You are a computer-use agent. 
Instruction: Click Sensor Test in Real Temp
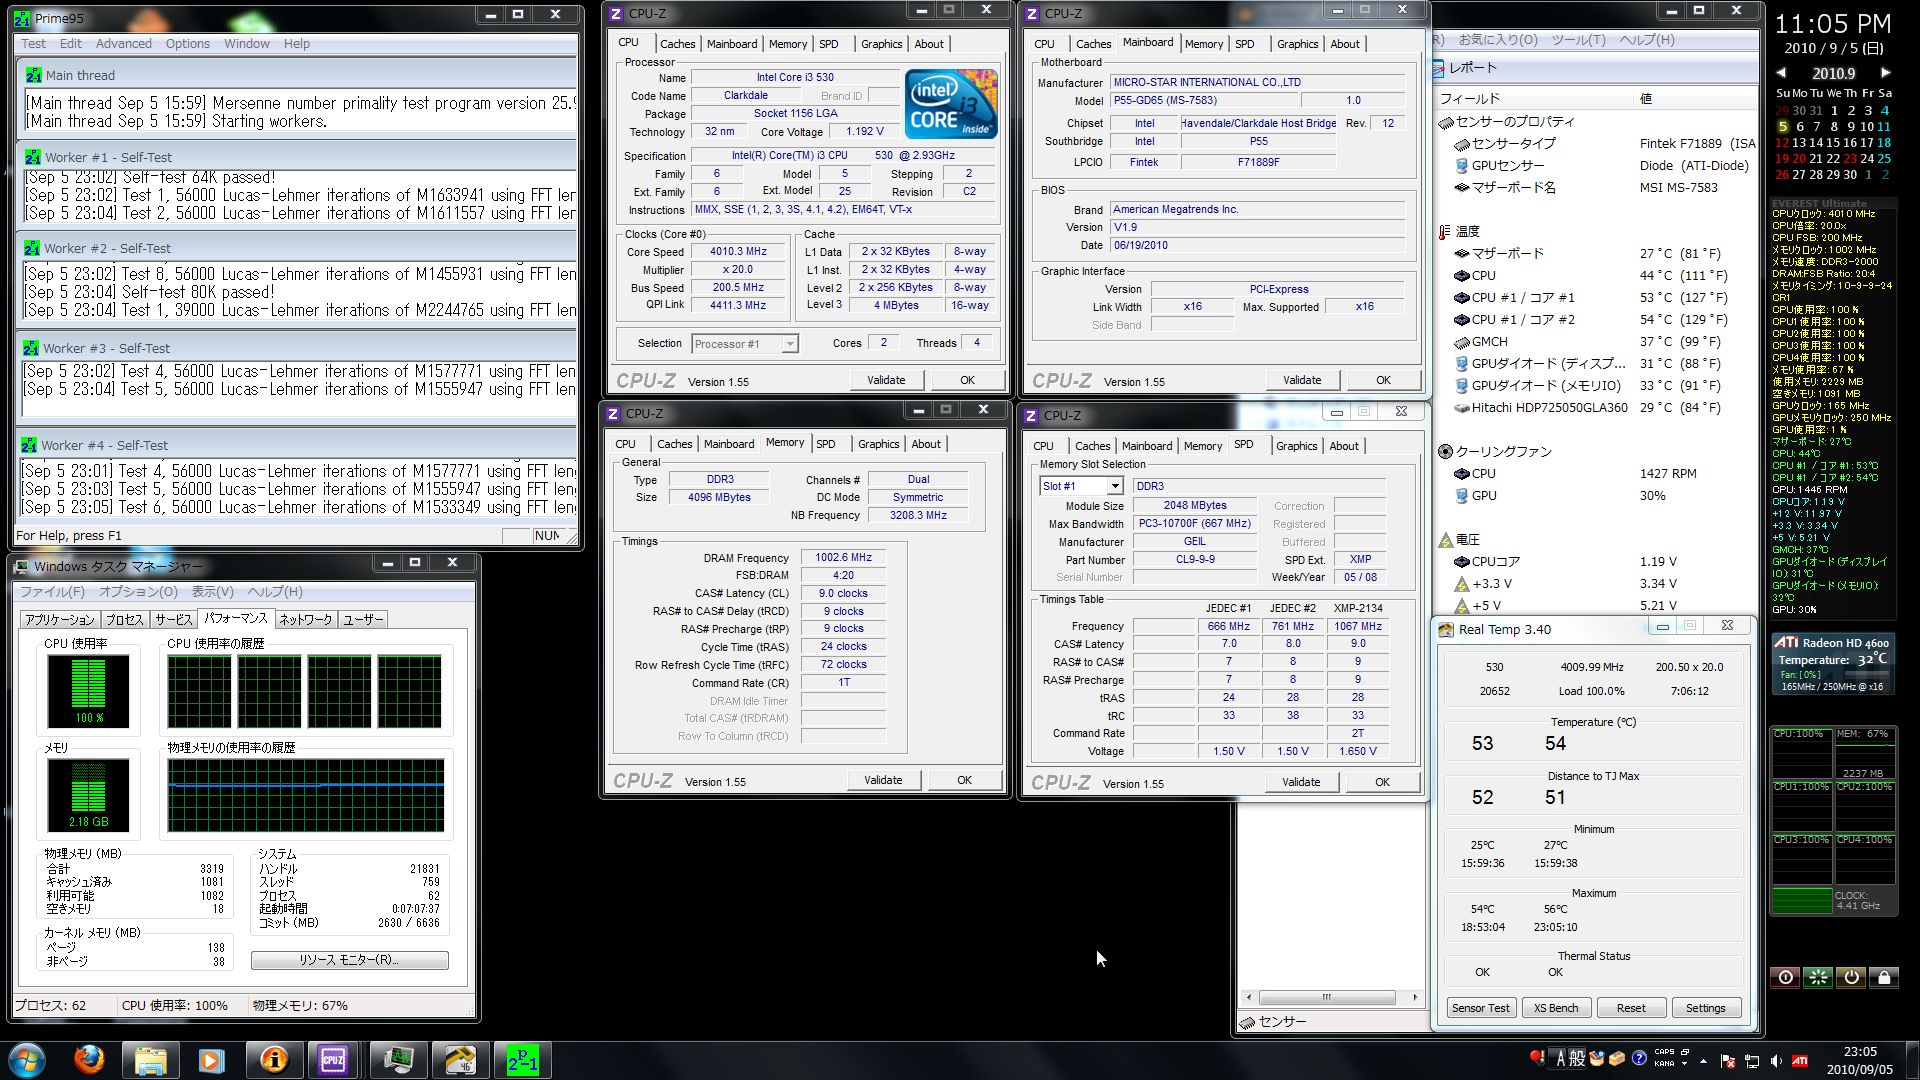click(x=1480, y=1008)
